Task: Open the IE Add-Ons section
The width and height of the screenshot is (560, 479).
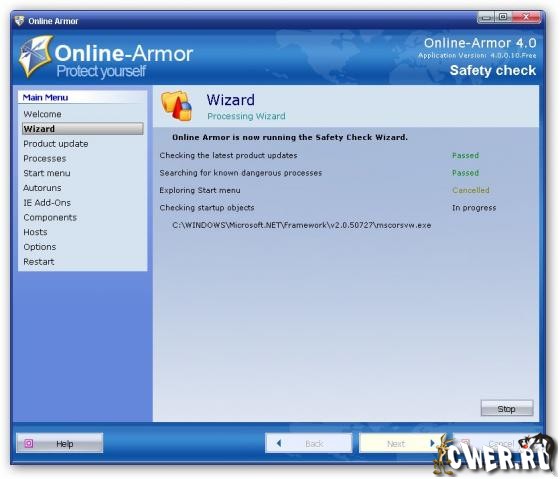Action: [47, 203]
